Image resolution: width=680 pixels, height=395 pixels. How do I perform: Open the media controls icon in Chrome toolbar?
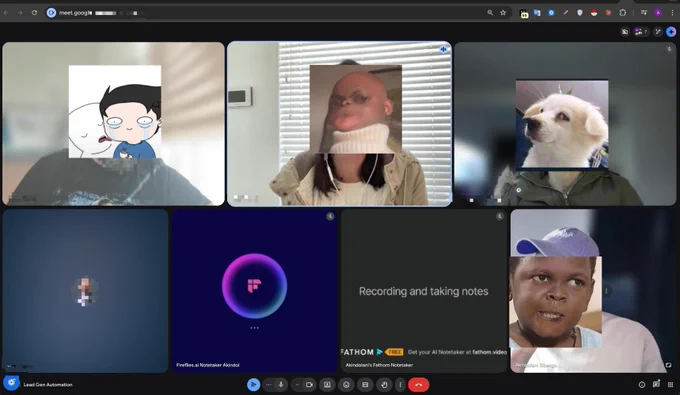pos(644,13)
